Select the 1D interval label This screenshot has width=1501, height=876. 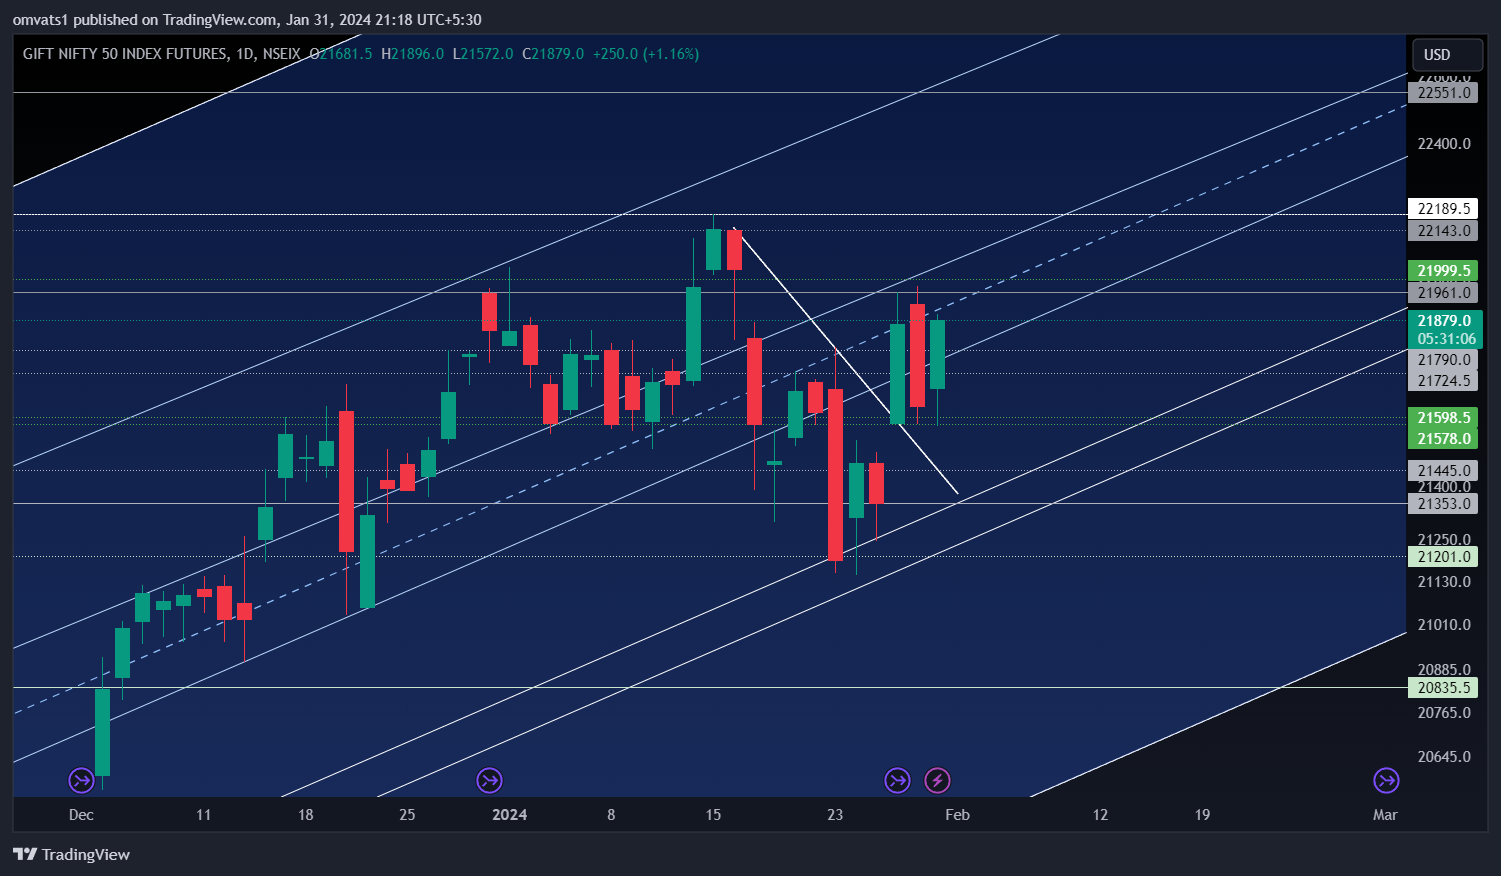click(245, 54)
